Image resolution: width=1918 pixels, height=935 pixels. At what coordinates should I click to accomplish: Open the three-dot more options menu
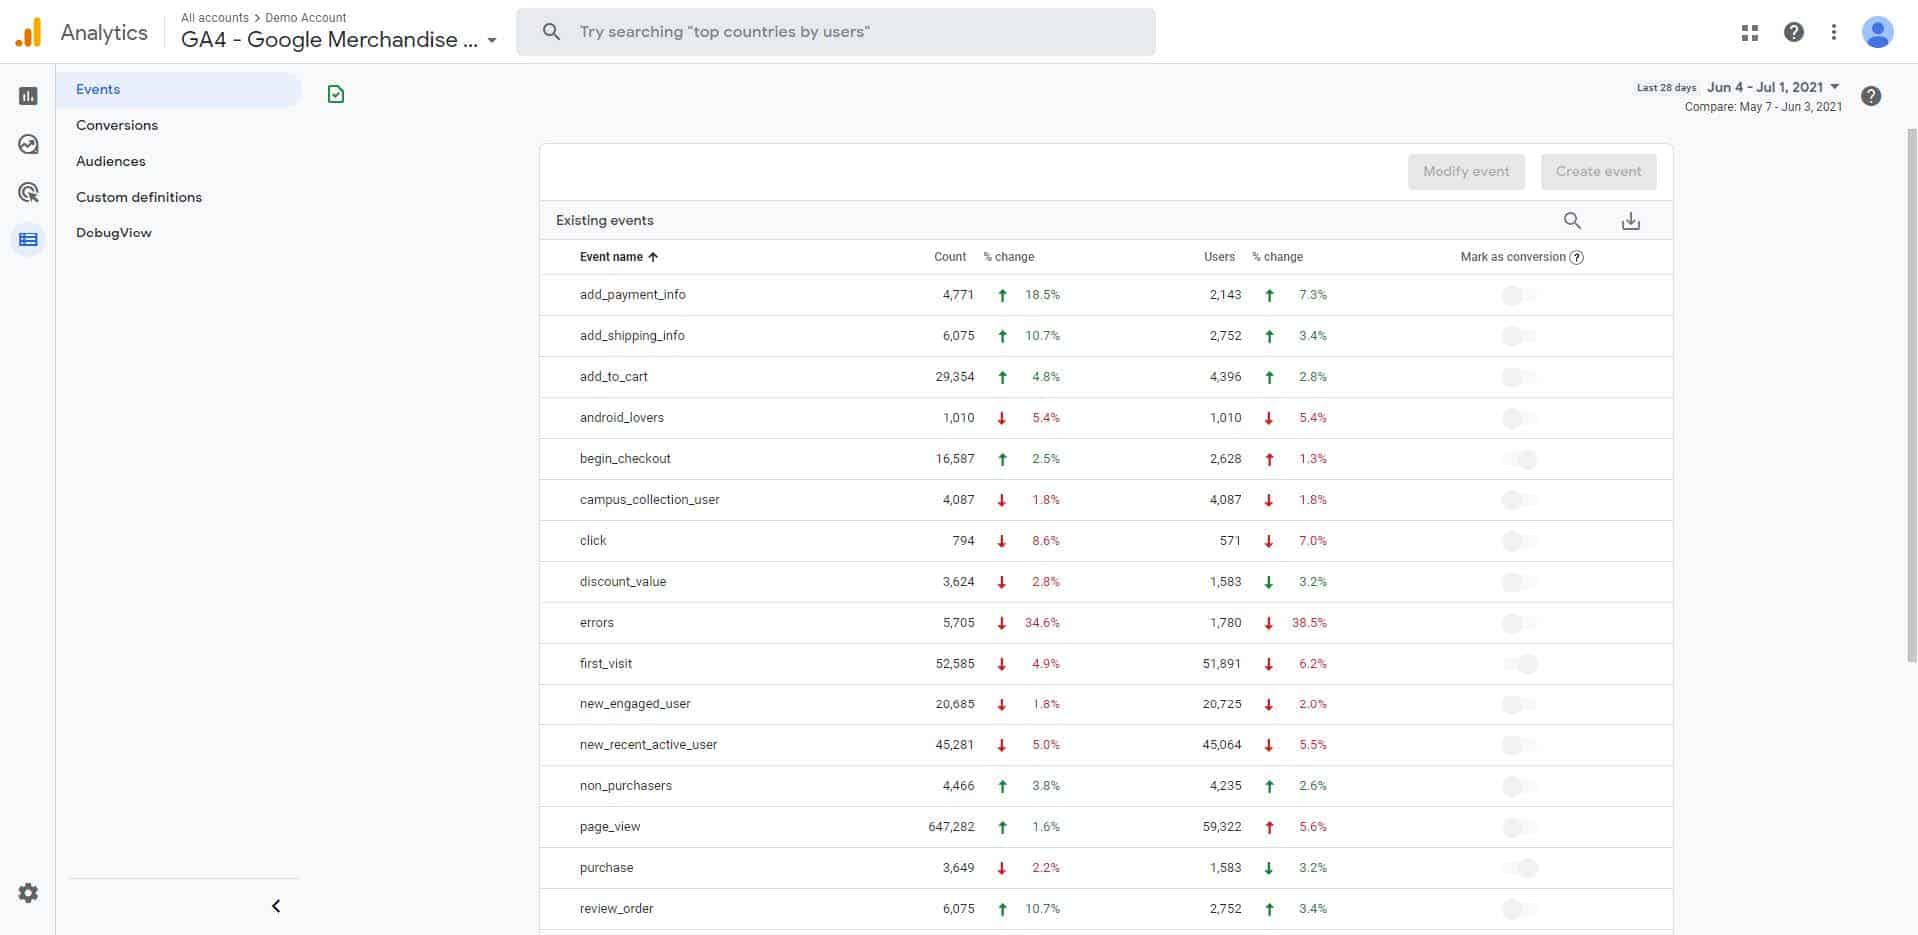[1834, 32]
